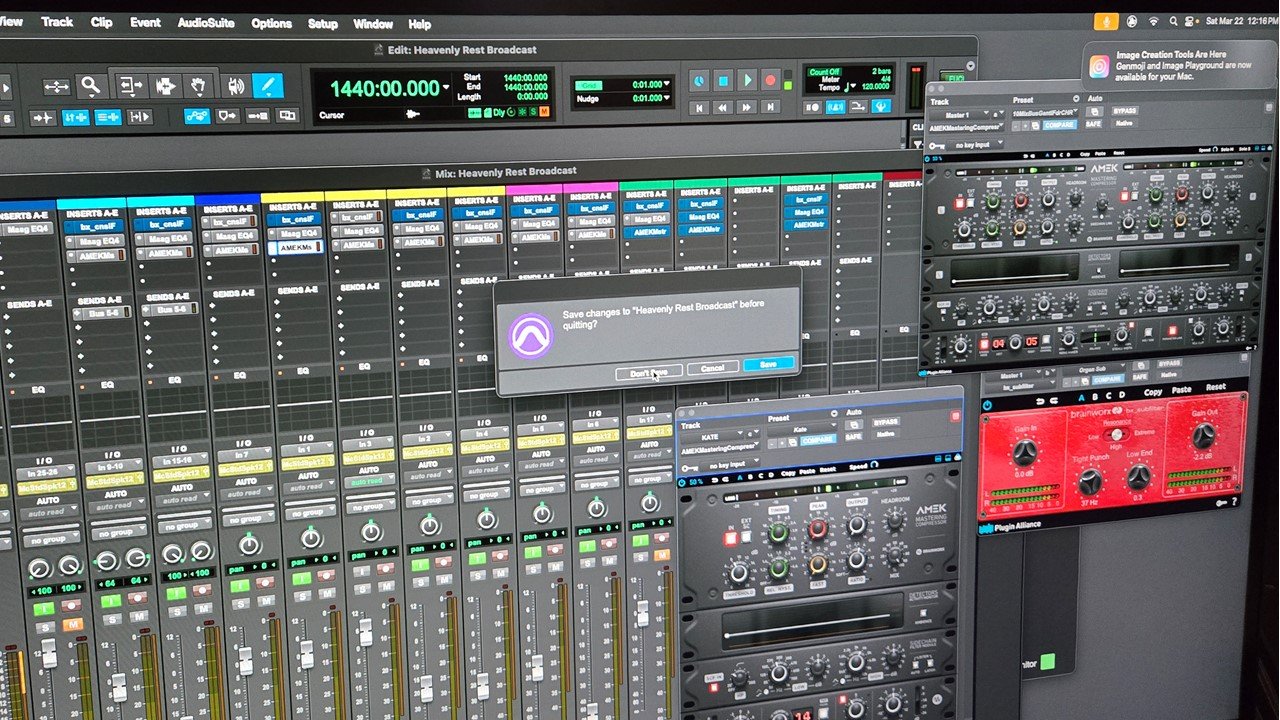The image size is (1280, 720).
Task: Open the no key input dropdown
Action: click(x=727, y=463)
